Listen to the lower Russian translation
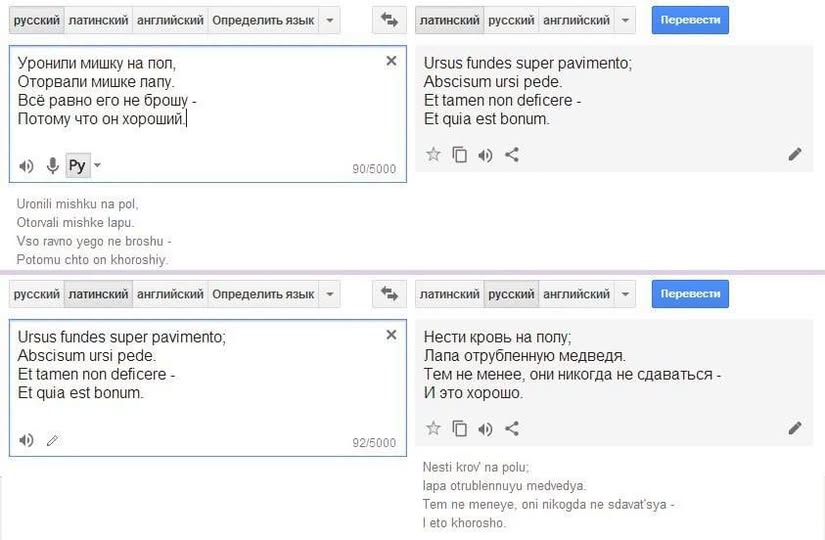Viewport: 825px width, 540px height. coord(486,428)
